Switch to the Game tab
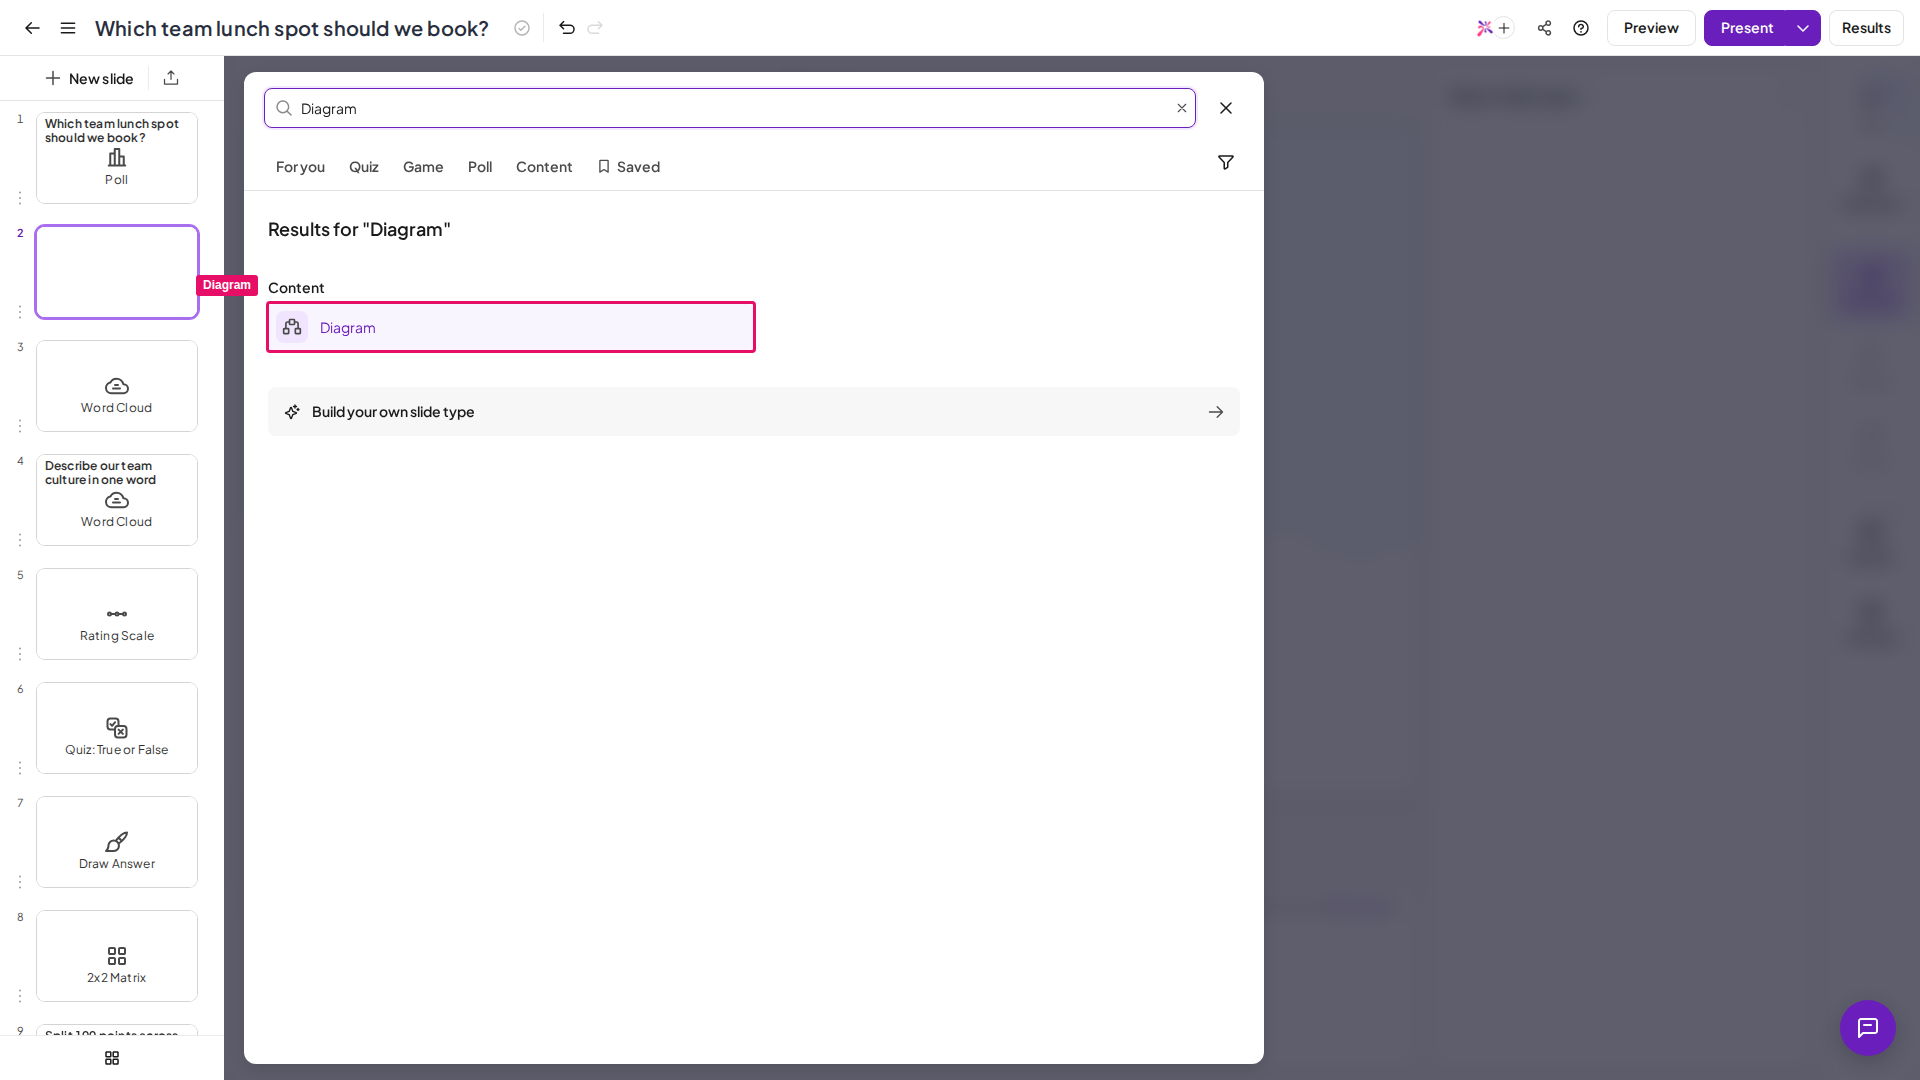Viewport: 1920px width, 1080px height. 423,167
